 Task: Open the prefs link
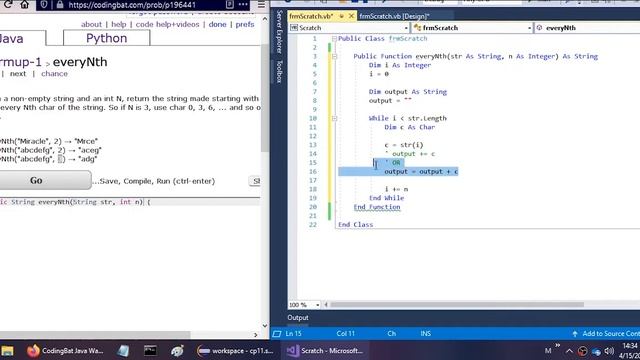(x=245, y=24)
